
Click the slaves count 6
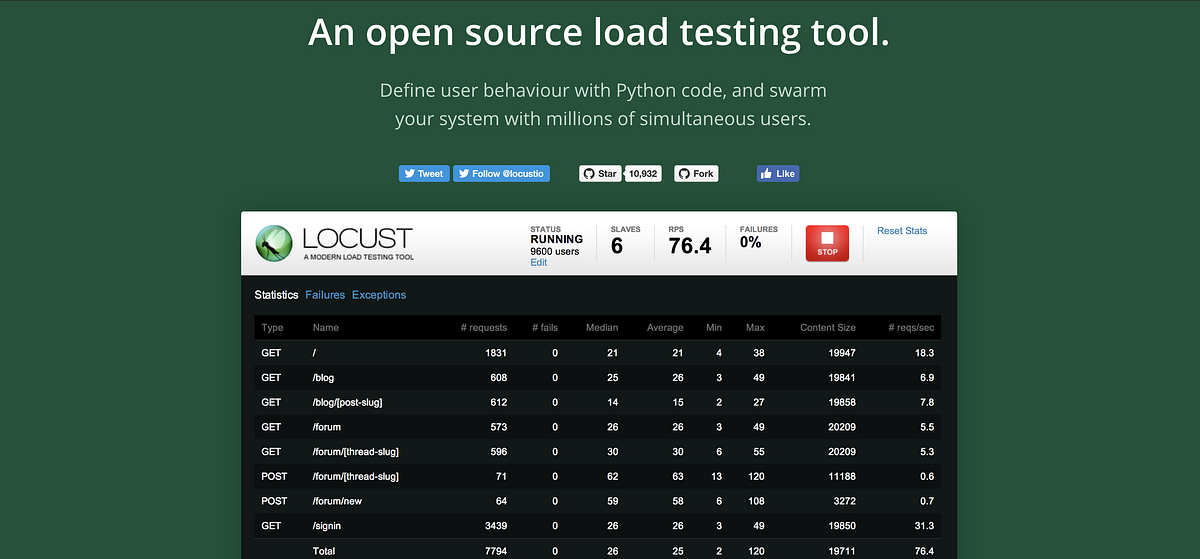(617, 246)
